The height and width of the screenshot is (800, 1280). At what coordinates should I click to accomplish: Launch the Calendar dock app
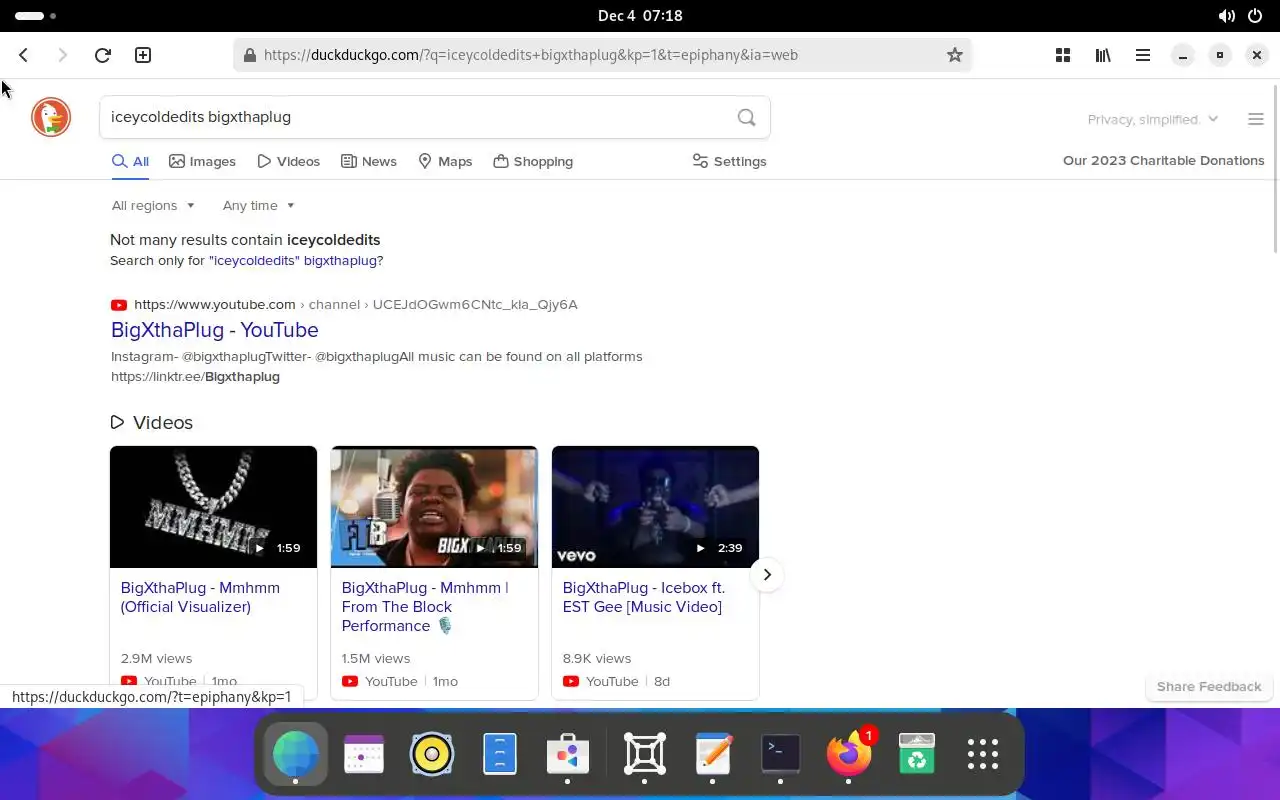tap(364, 754)
